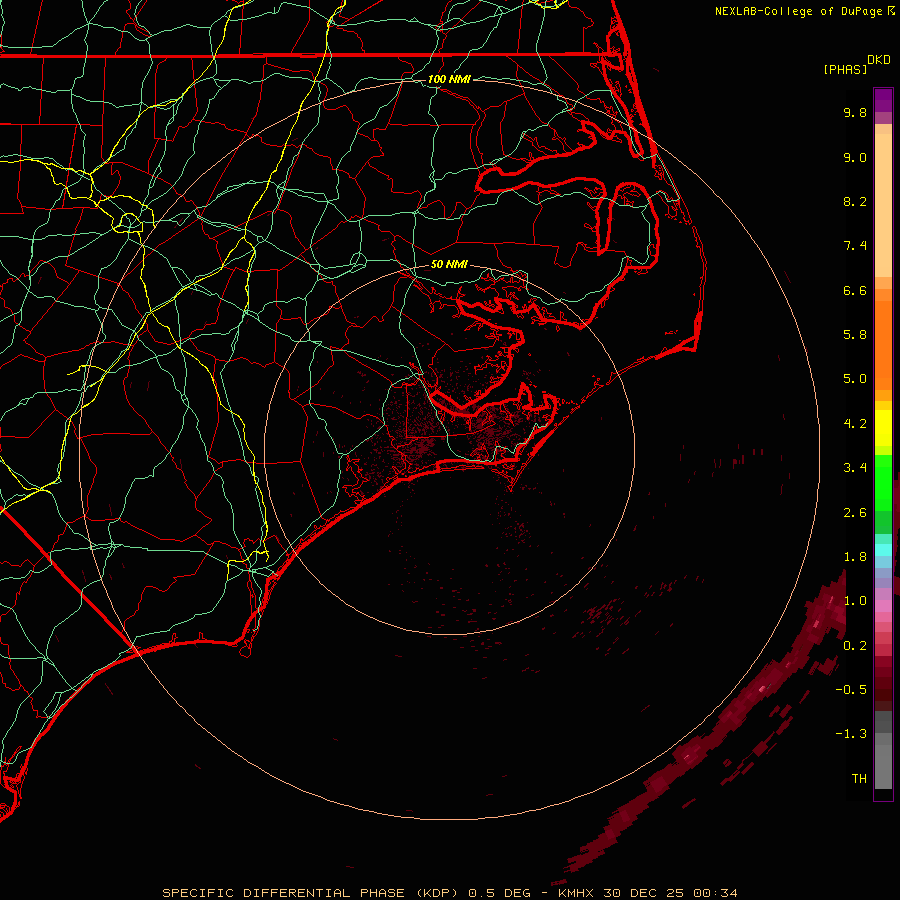Click the 9.8 value on the color scale
The width and height of the screenshot is (900, 900).
click(855, 112)
